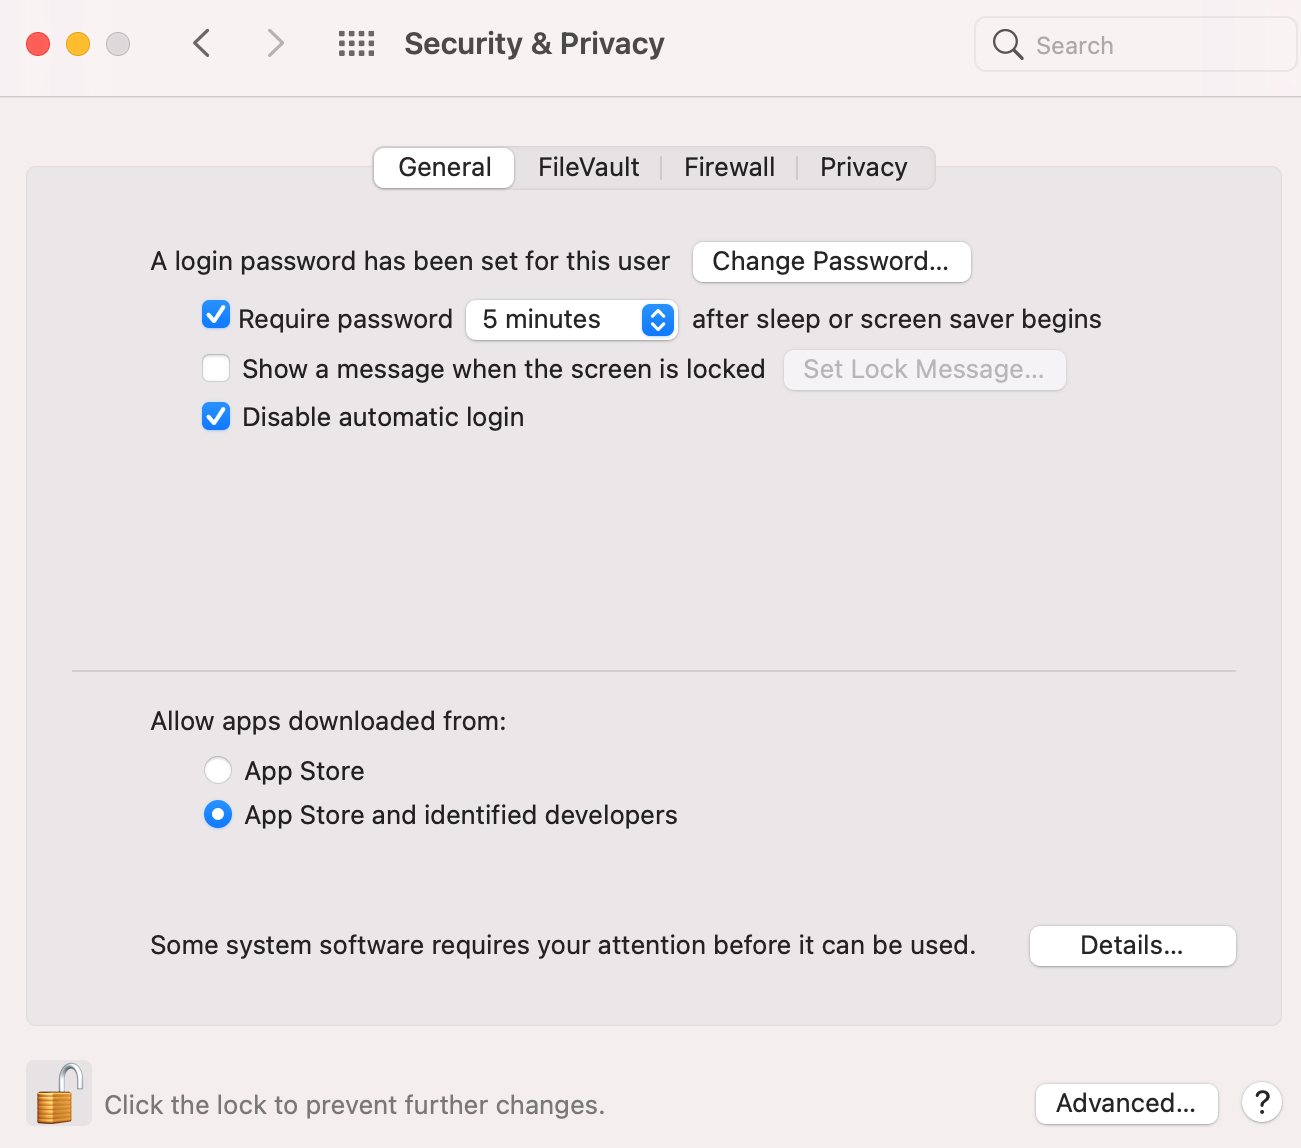Go back with the left chevron
Viewport: 1301px width, 1148px height.
click(202, 43)
